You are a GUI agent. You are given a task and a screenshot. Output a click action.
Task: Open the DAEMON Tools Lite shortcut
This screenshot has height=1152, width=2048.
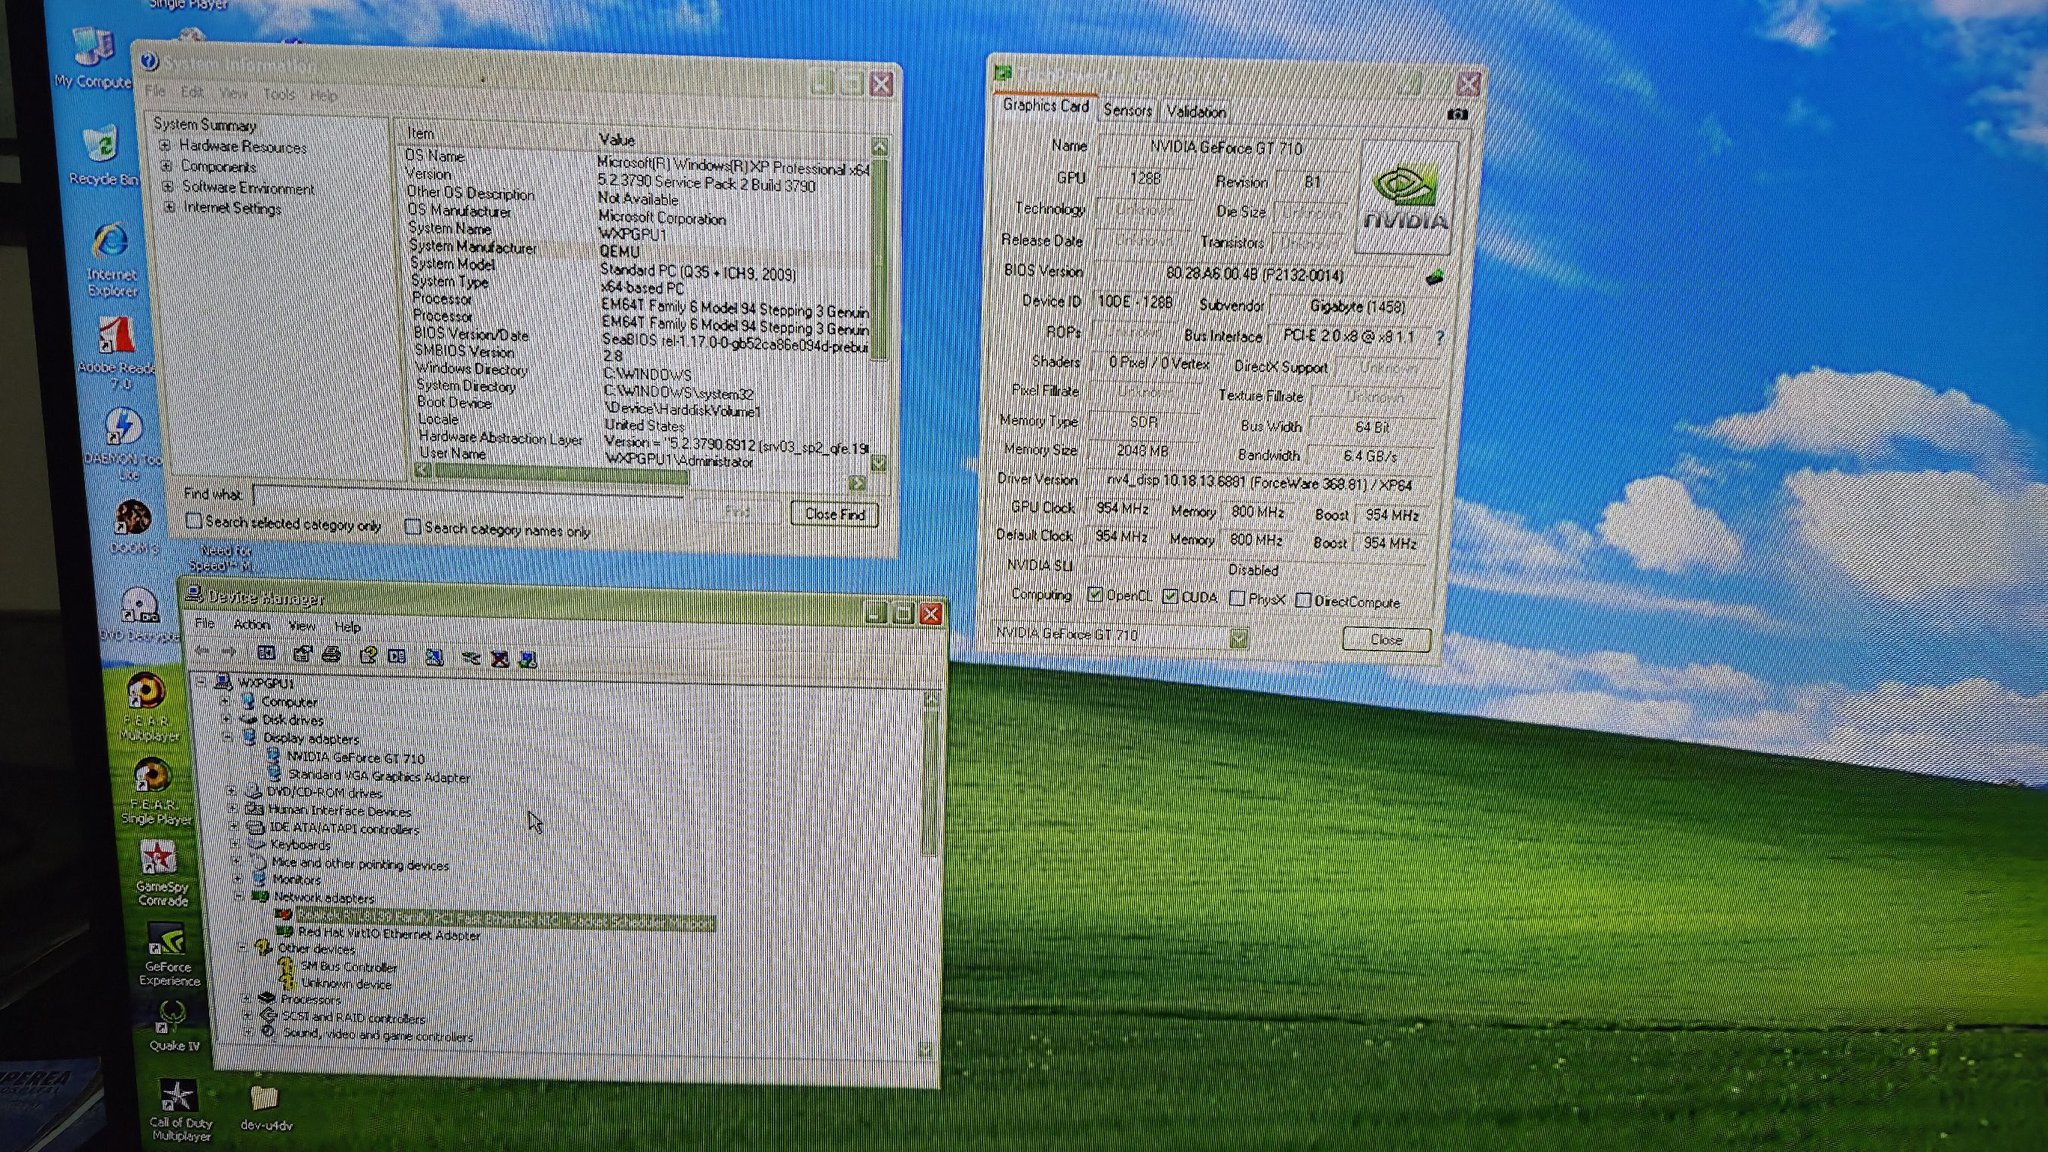coord(123,442)
